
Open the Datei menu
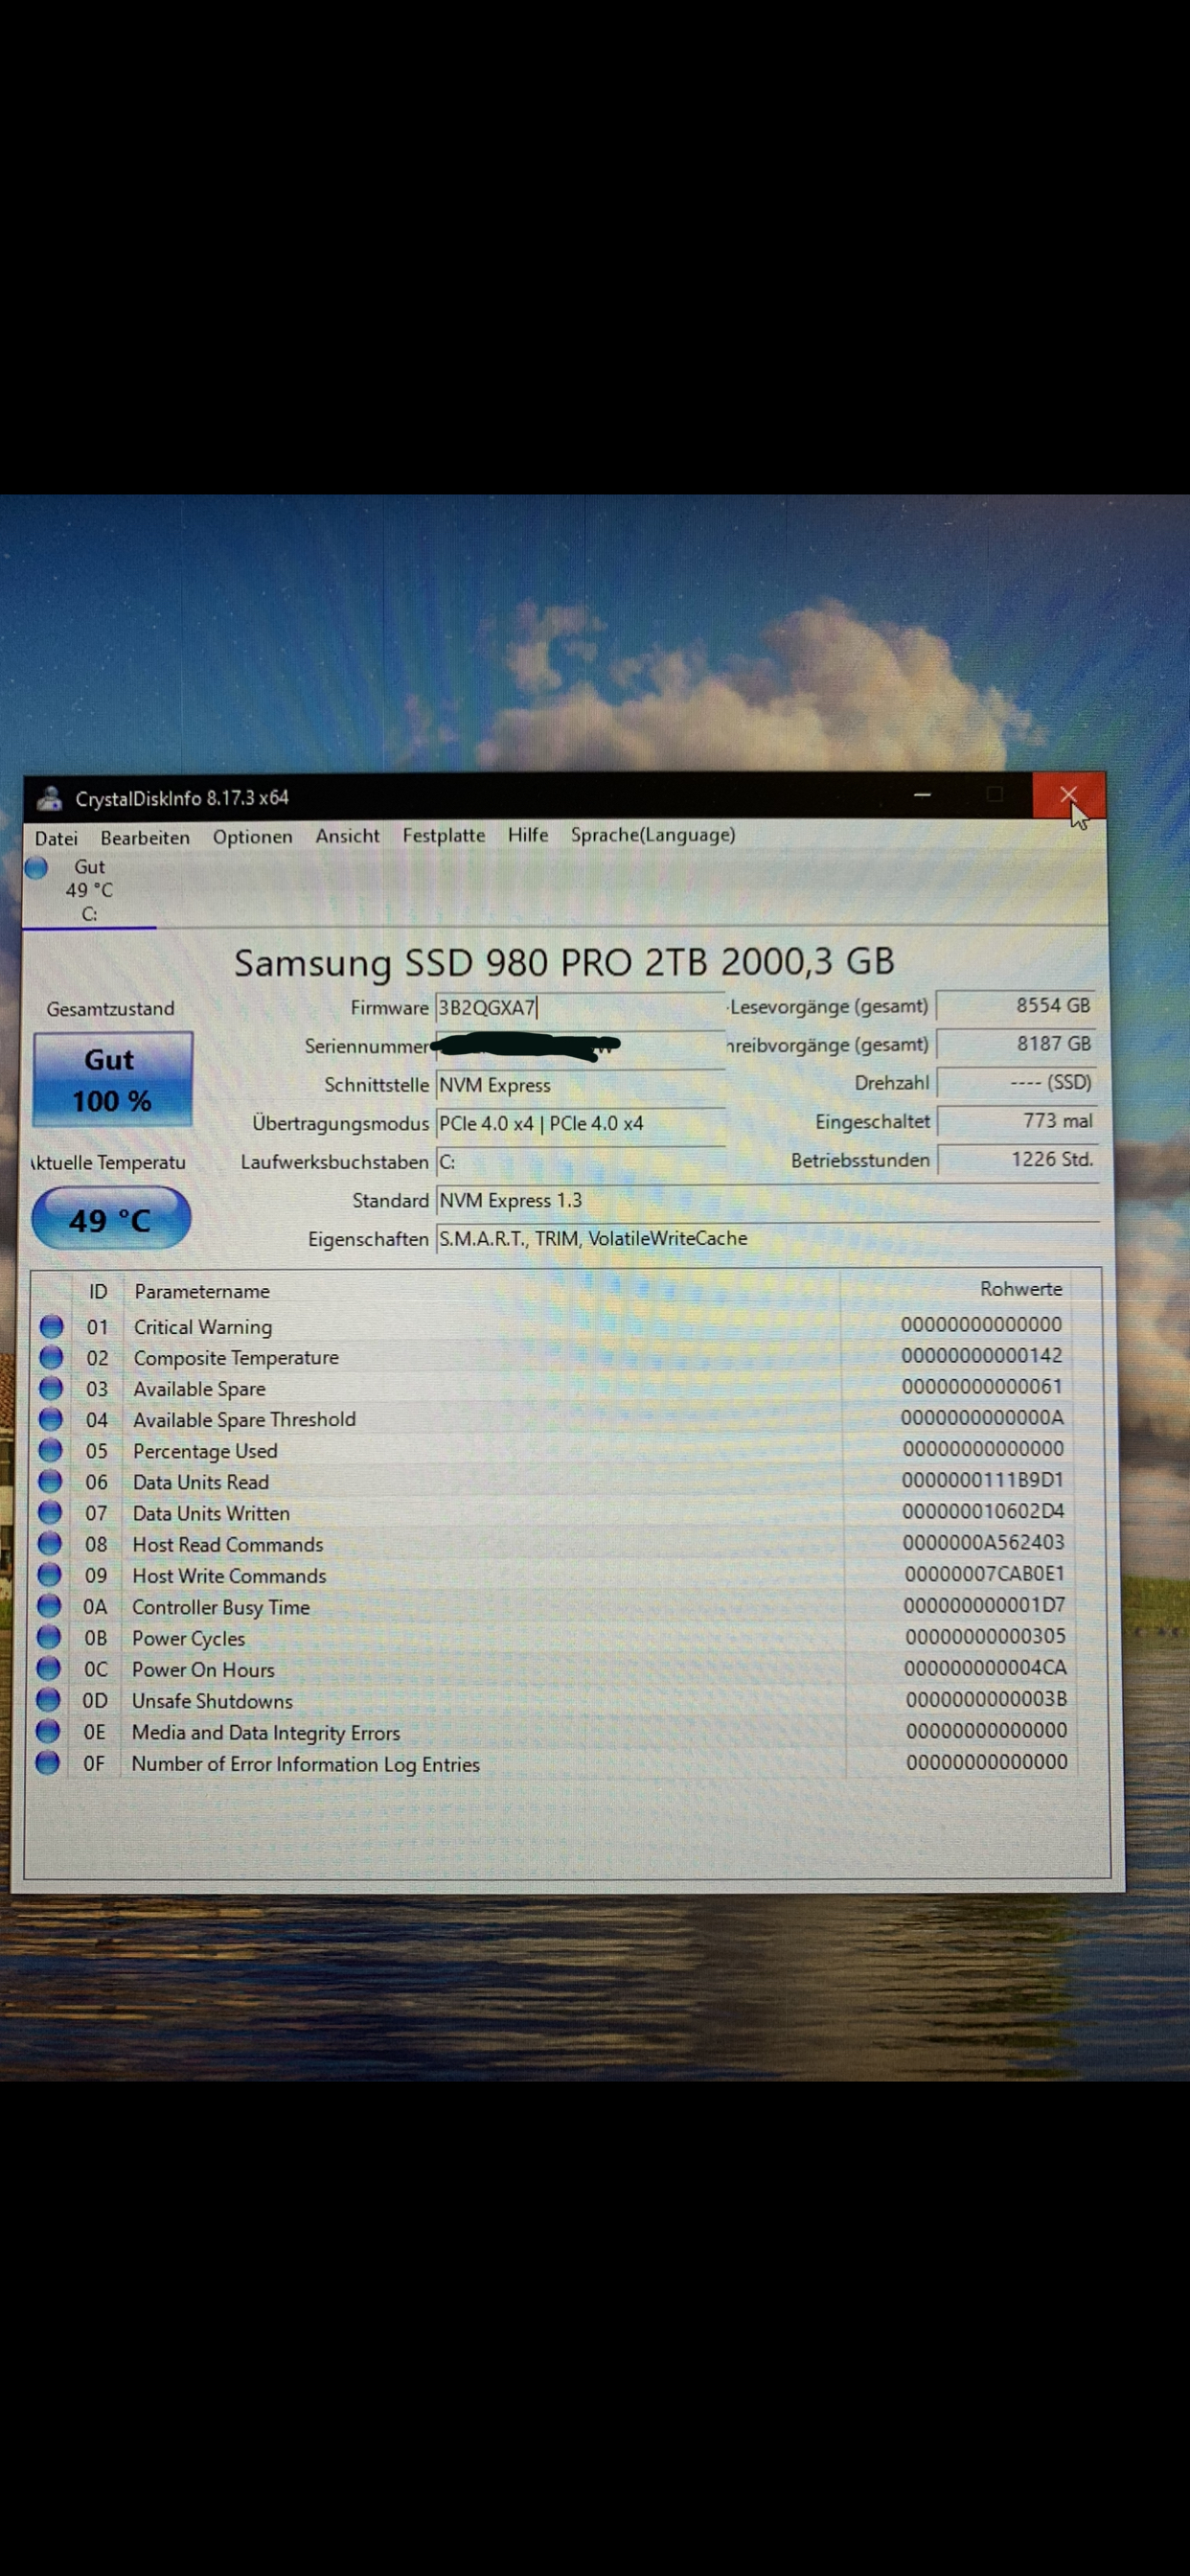tap(56, 838)
